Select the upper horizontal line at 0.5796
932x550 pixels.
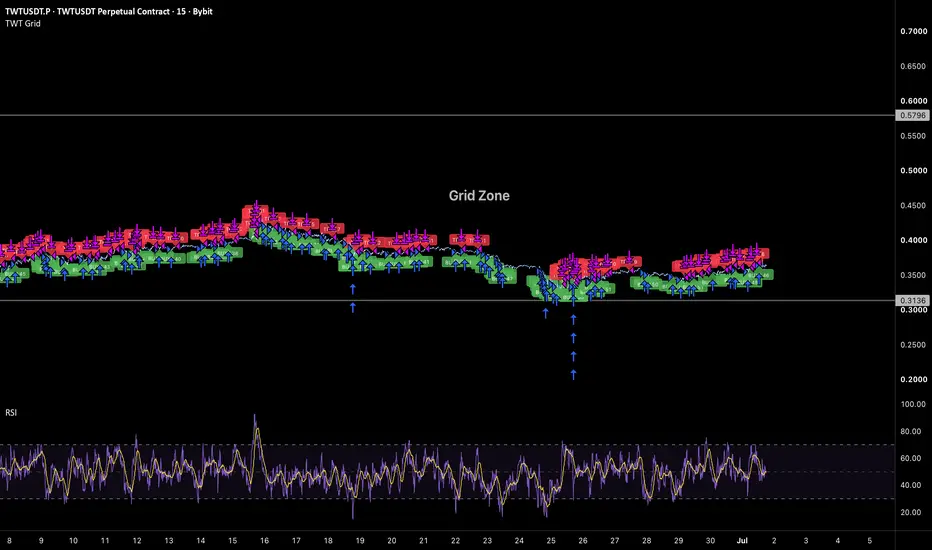pos(447,115)
